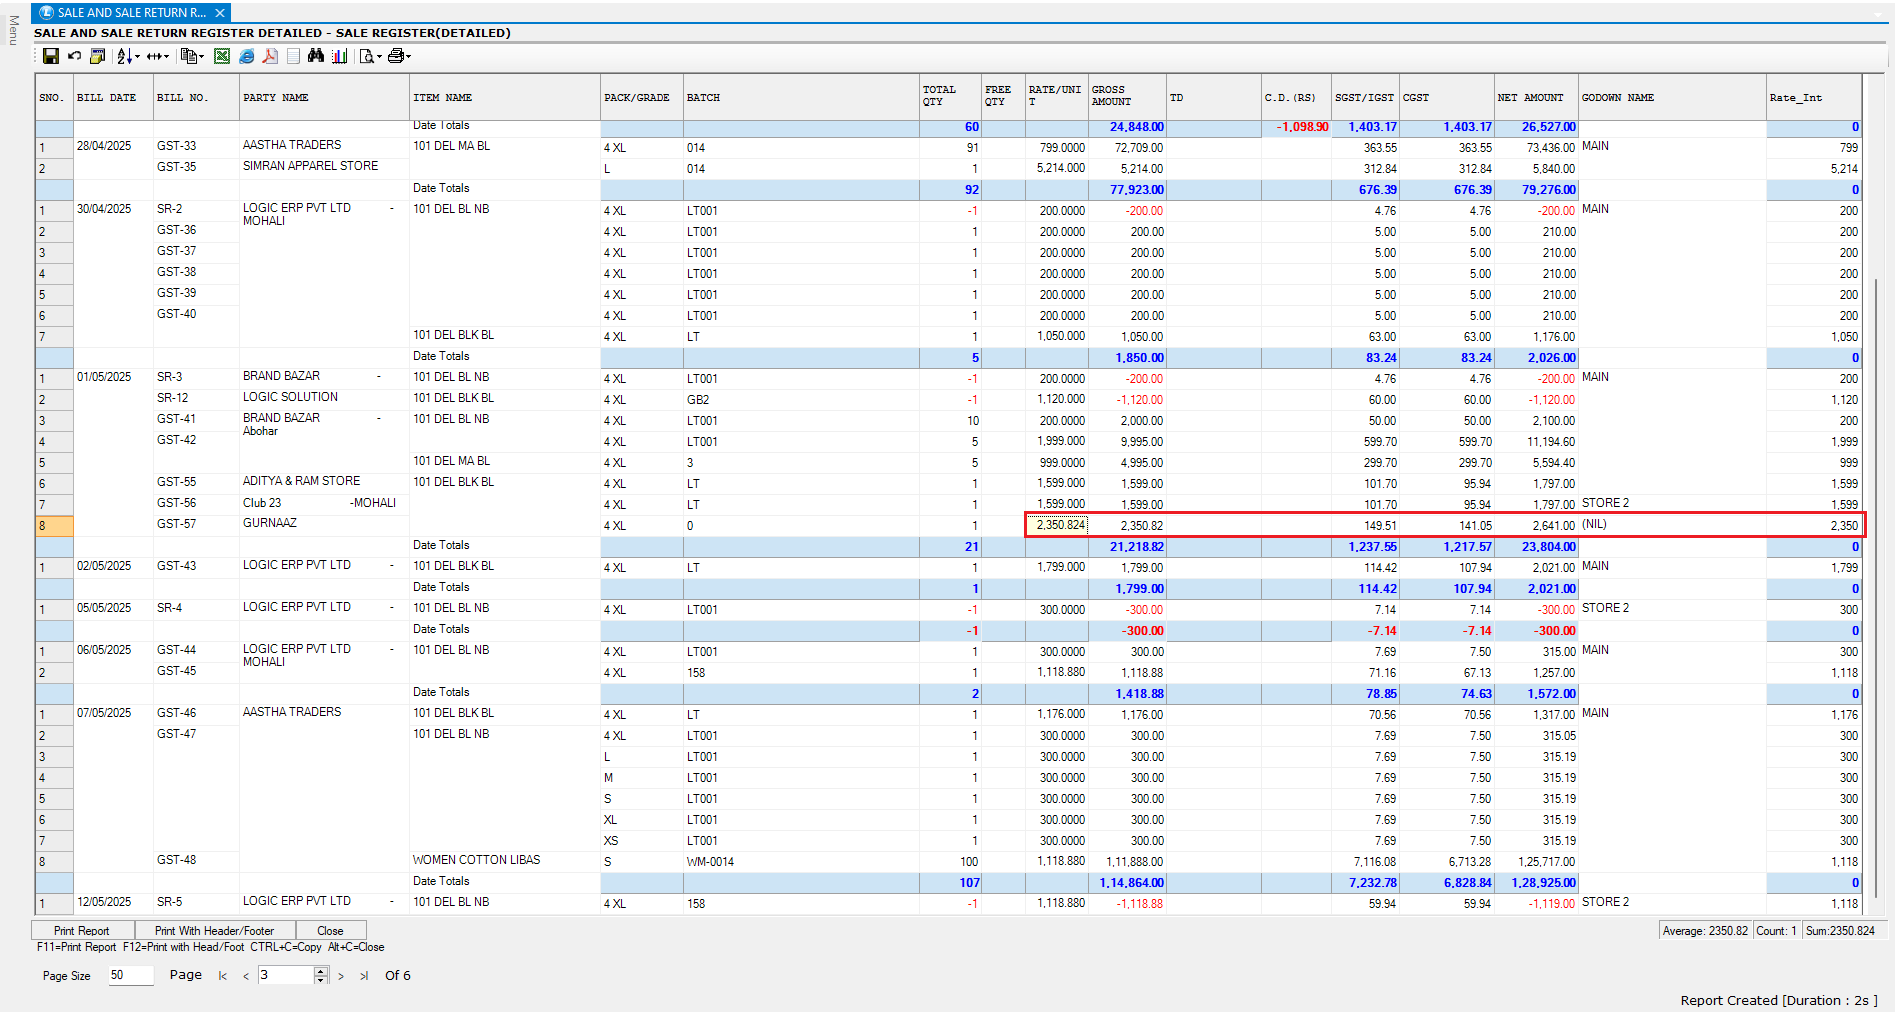This screenshot has width=1895, height=1012.
Task: Open the bar chart graph icon
Action: 340,56
